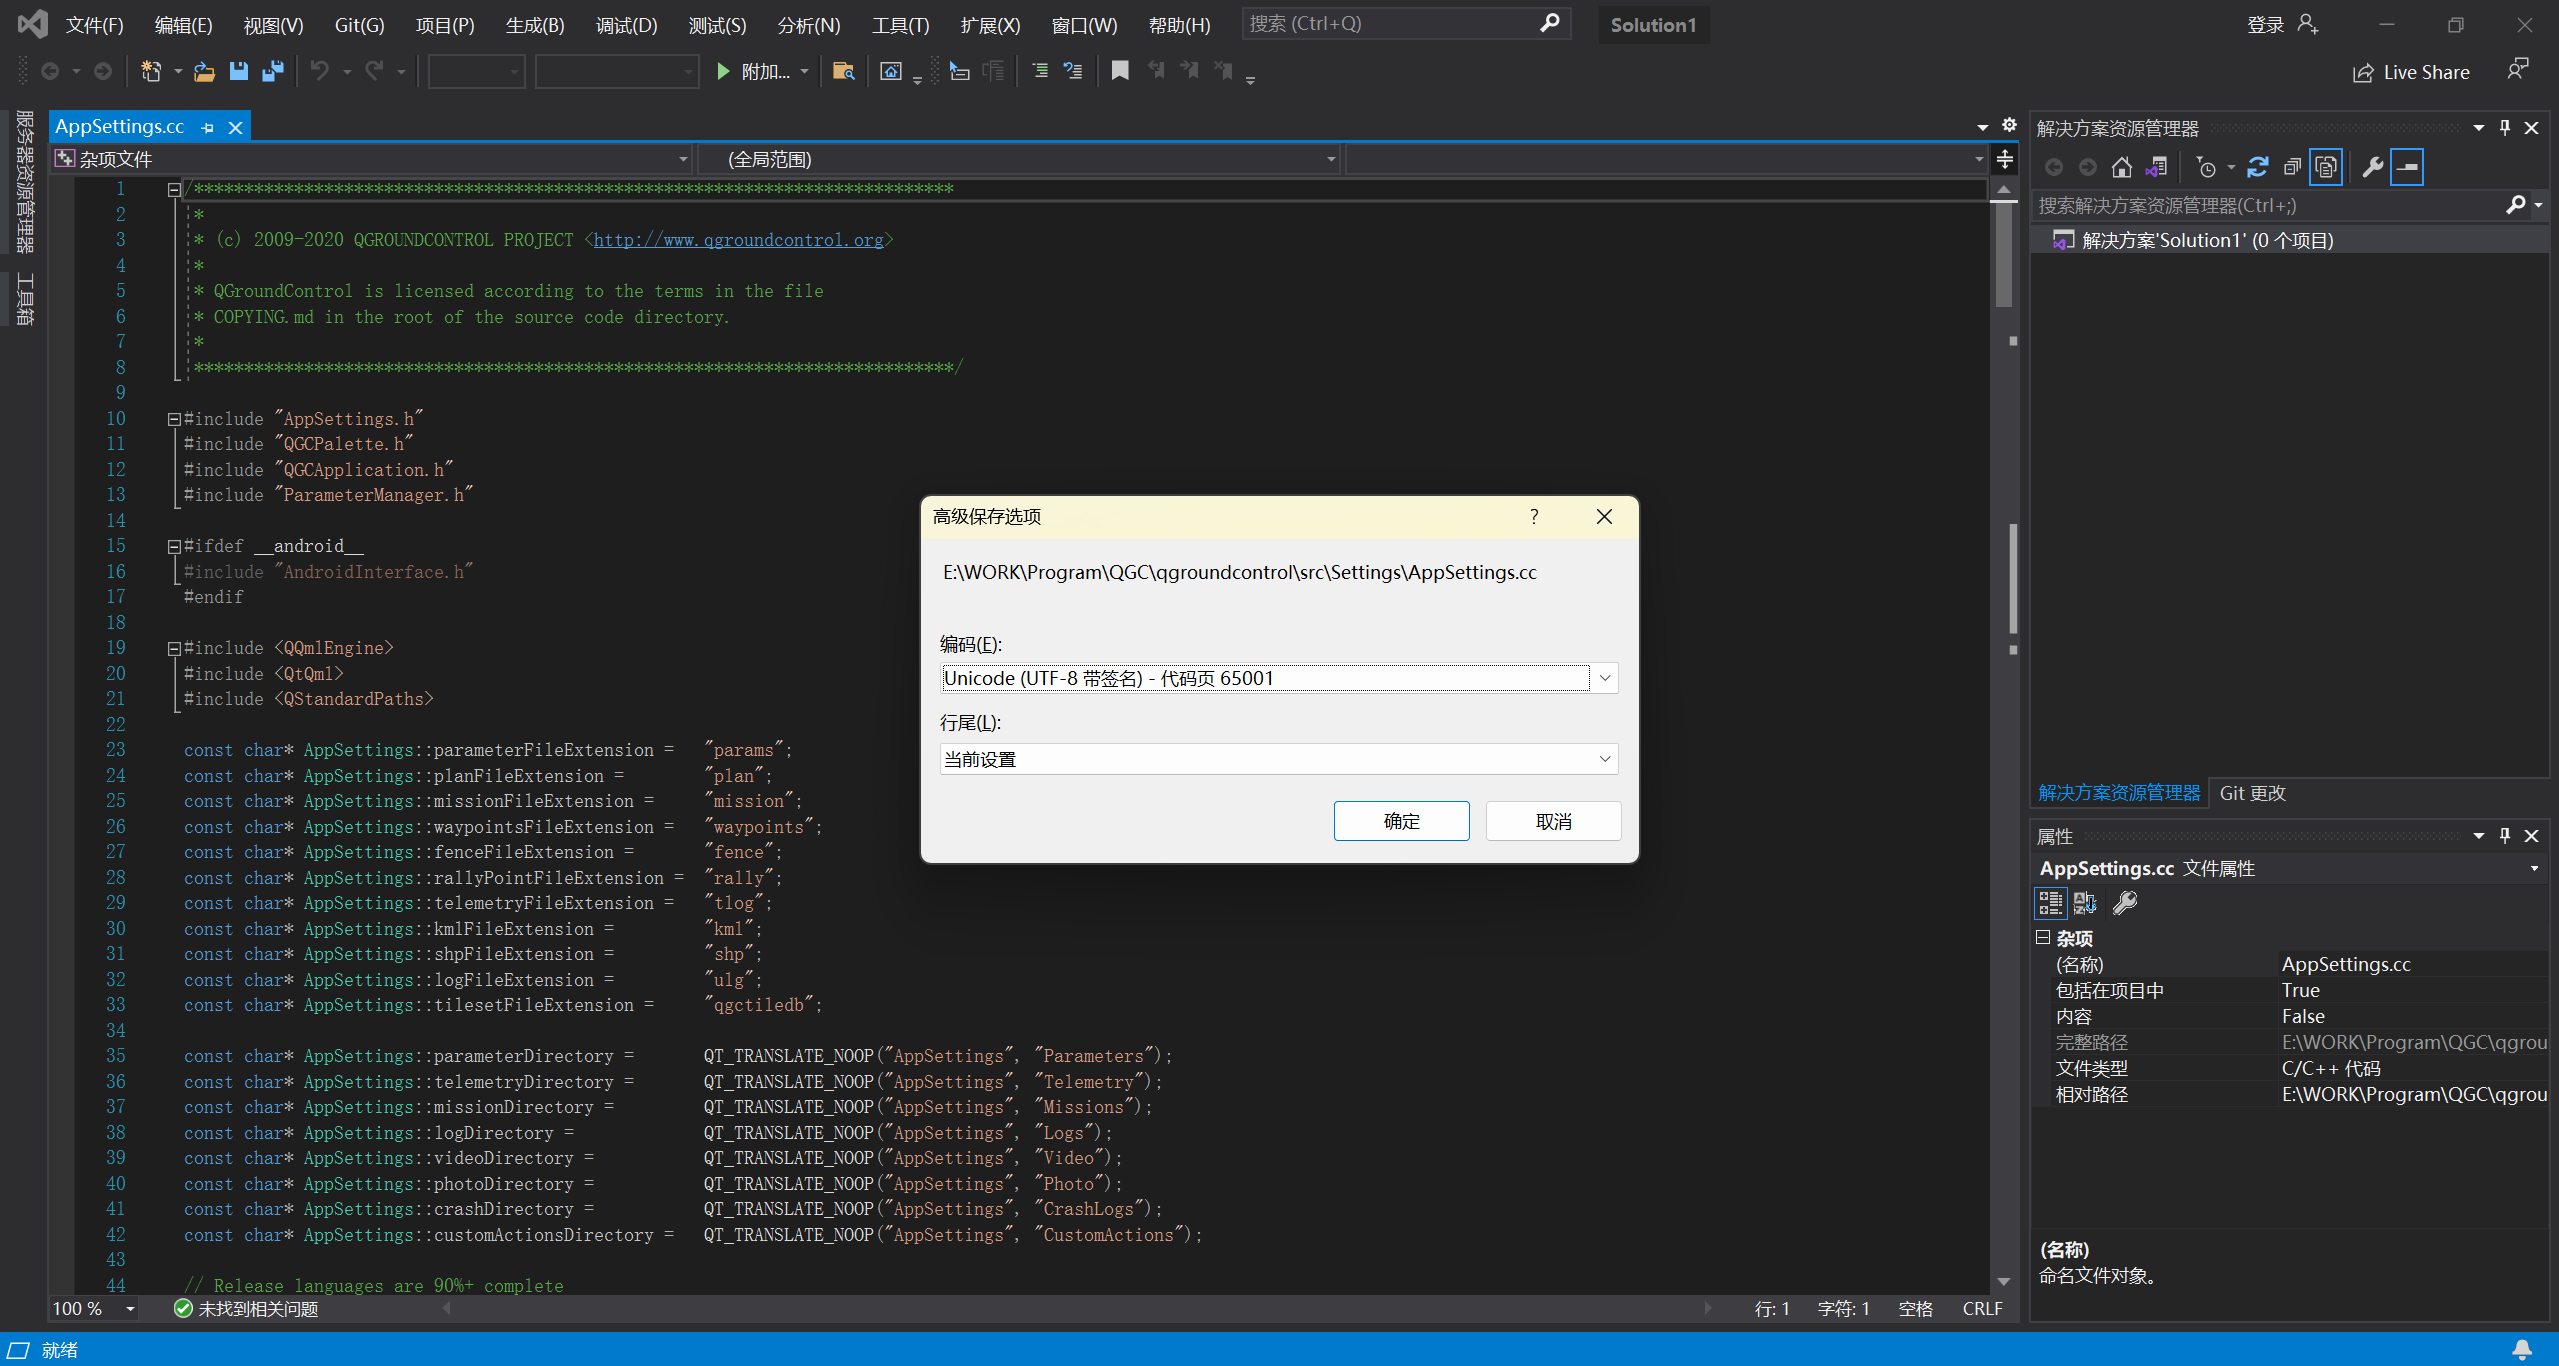
Task: Click the increase indent toolbar icon
Action: click(1040, 71)
